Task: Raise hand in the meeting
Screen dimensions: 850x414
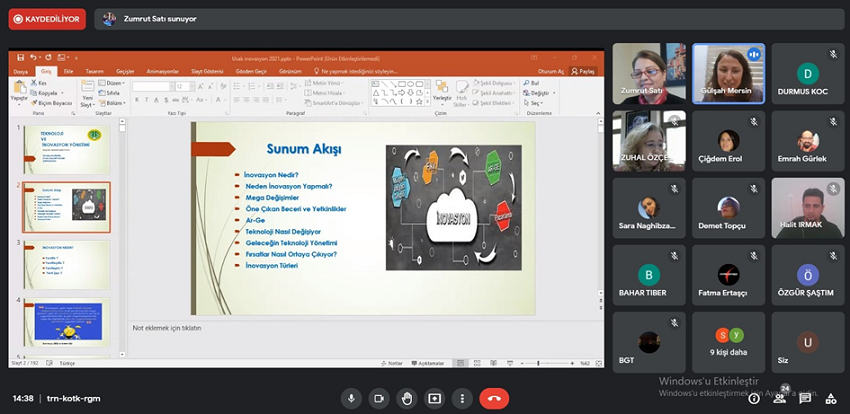Action: tap(407, 398)
